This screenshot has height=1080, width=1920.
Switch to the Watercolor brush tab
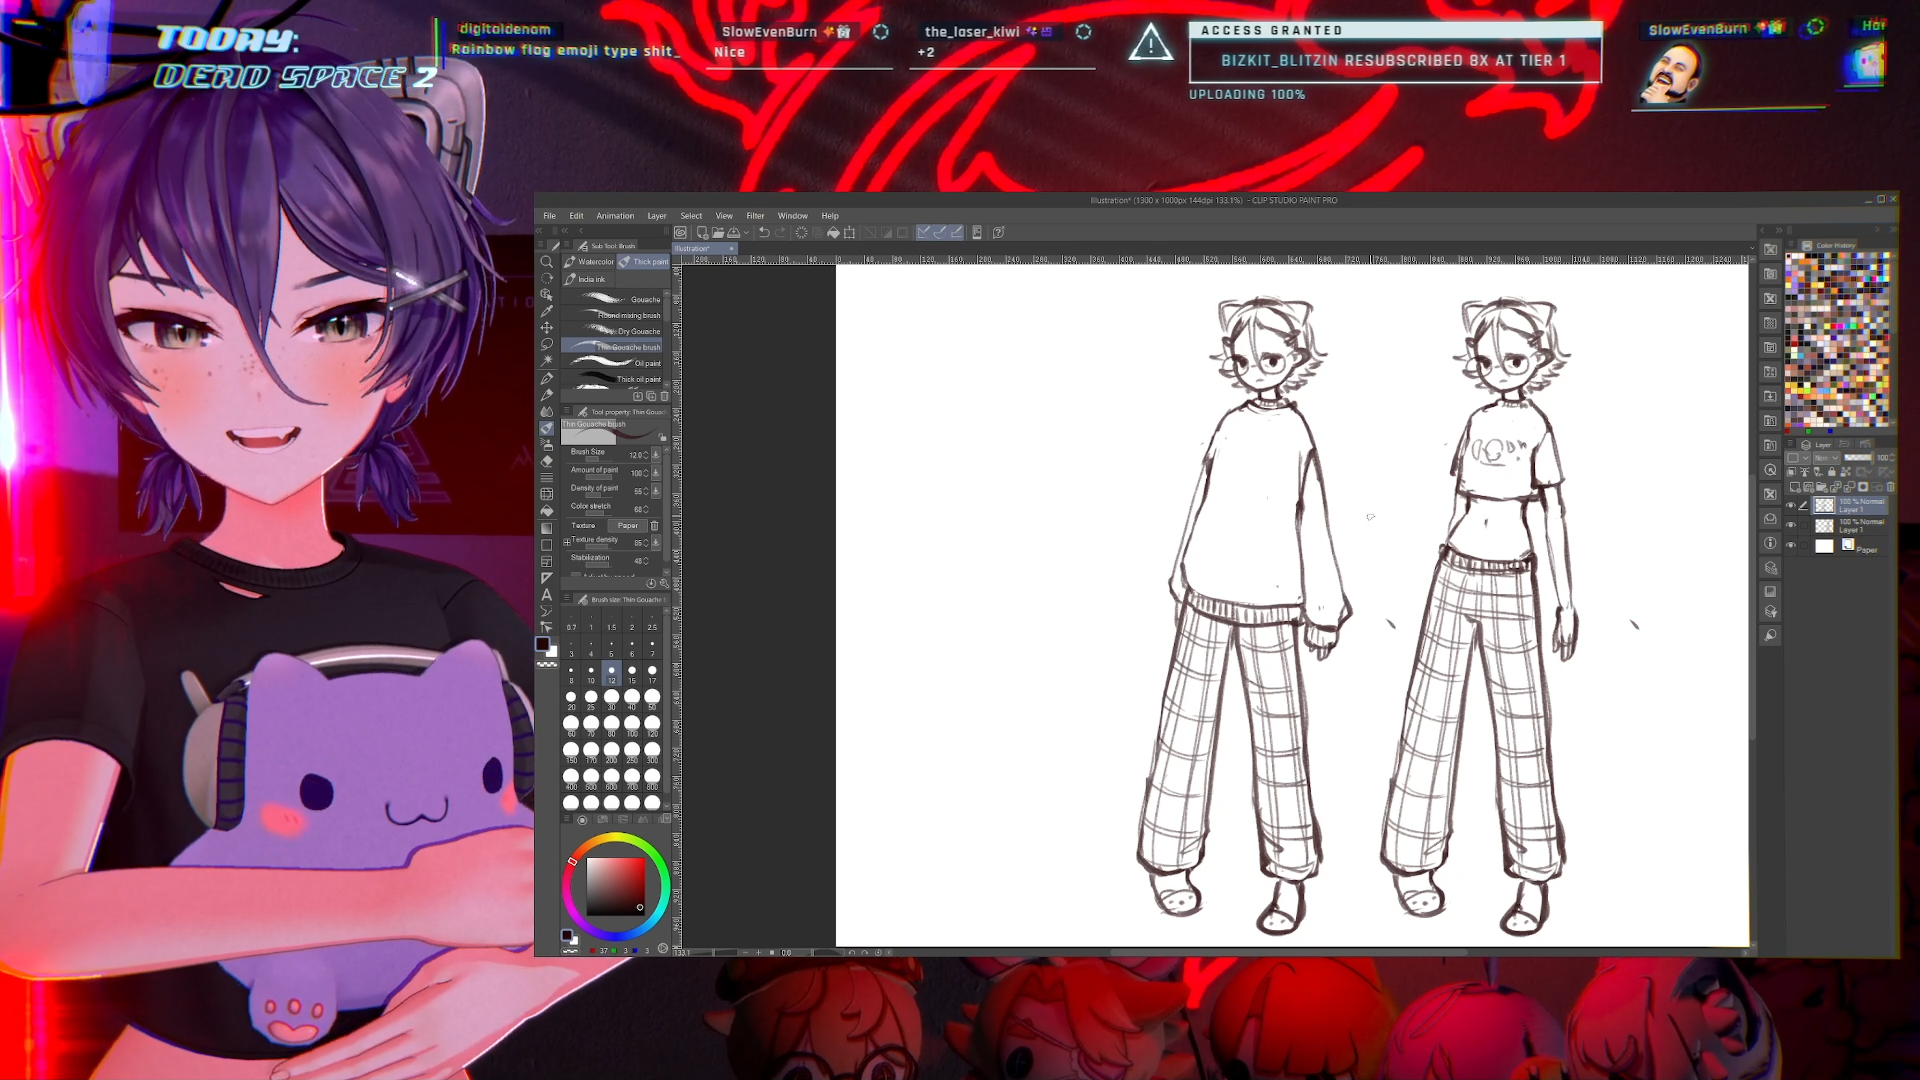pyautogui.click(x=590, y=262)
